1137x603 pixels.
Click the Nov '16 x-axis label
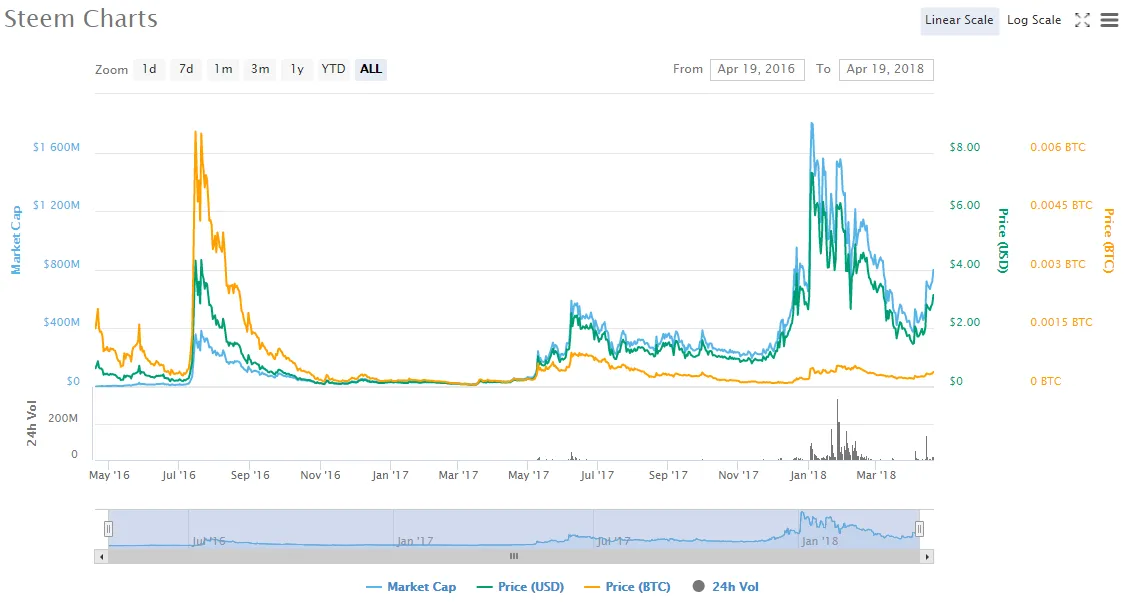[321, 475]
